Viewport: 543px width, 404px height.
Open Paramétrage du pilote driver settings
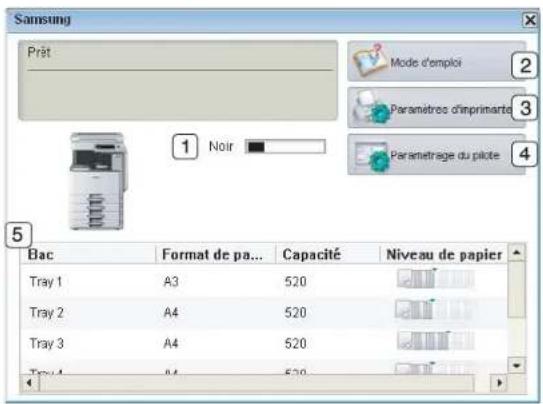(x=436, y=154)
